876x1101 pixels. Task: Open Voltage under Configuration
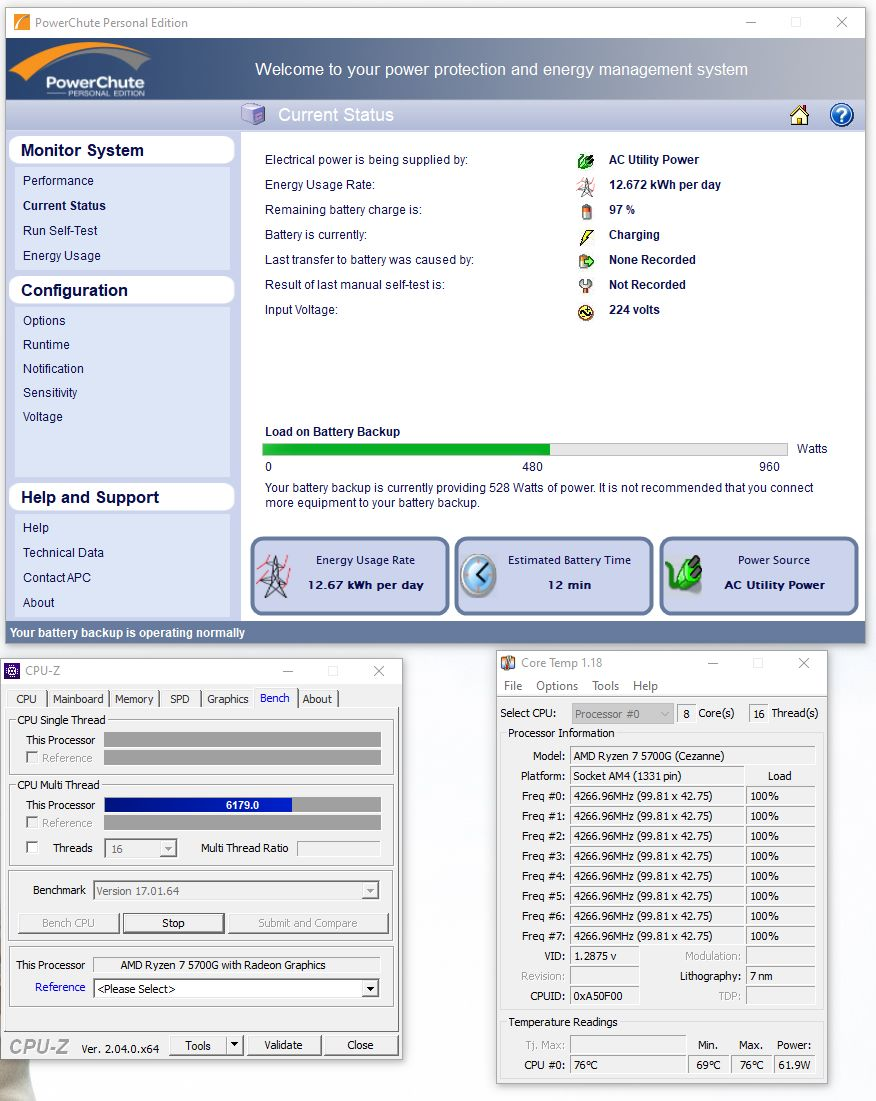click(x=43, y=417)
